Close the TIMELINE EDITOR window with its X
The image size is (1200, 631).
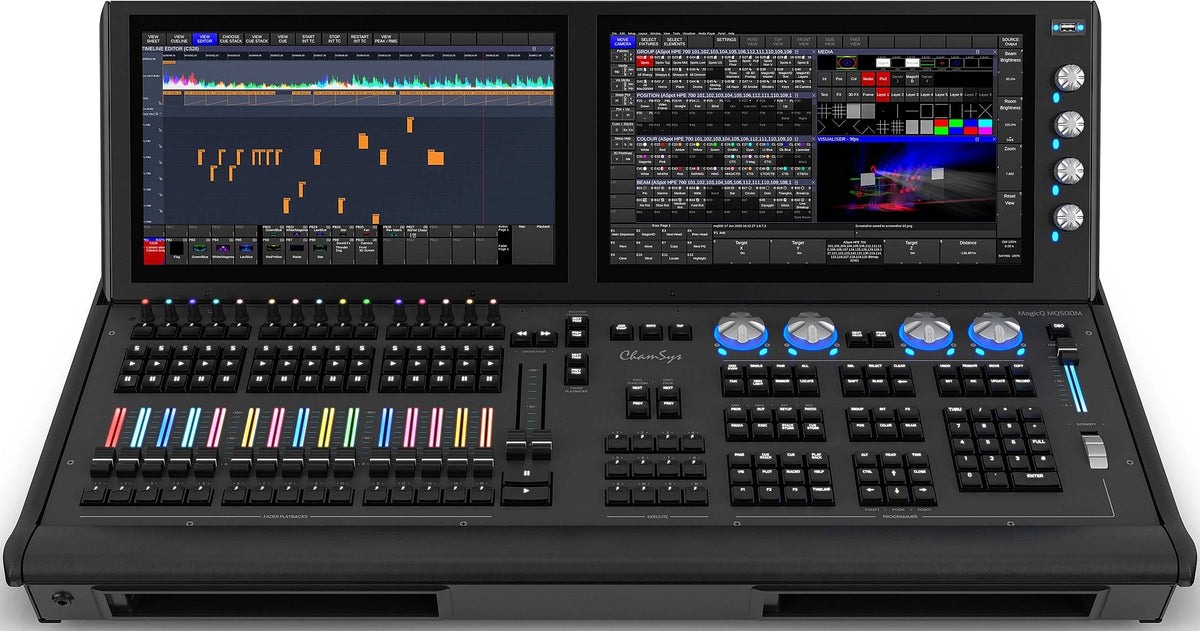(x=551, y=48)
